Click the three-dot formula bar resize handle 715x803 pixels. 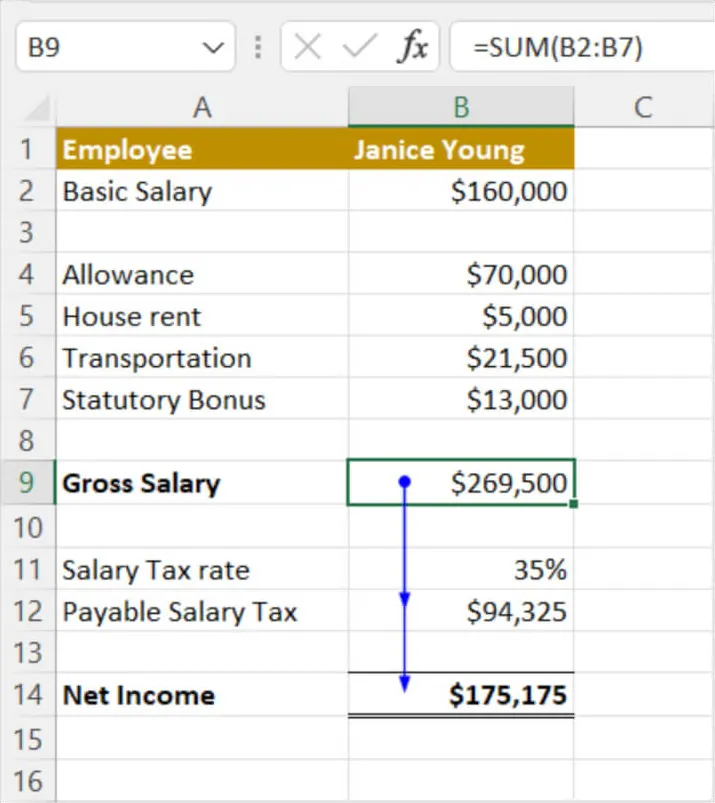tap(258, 47)
